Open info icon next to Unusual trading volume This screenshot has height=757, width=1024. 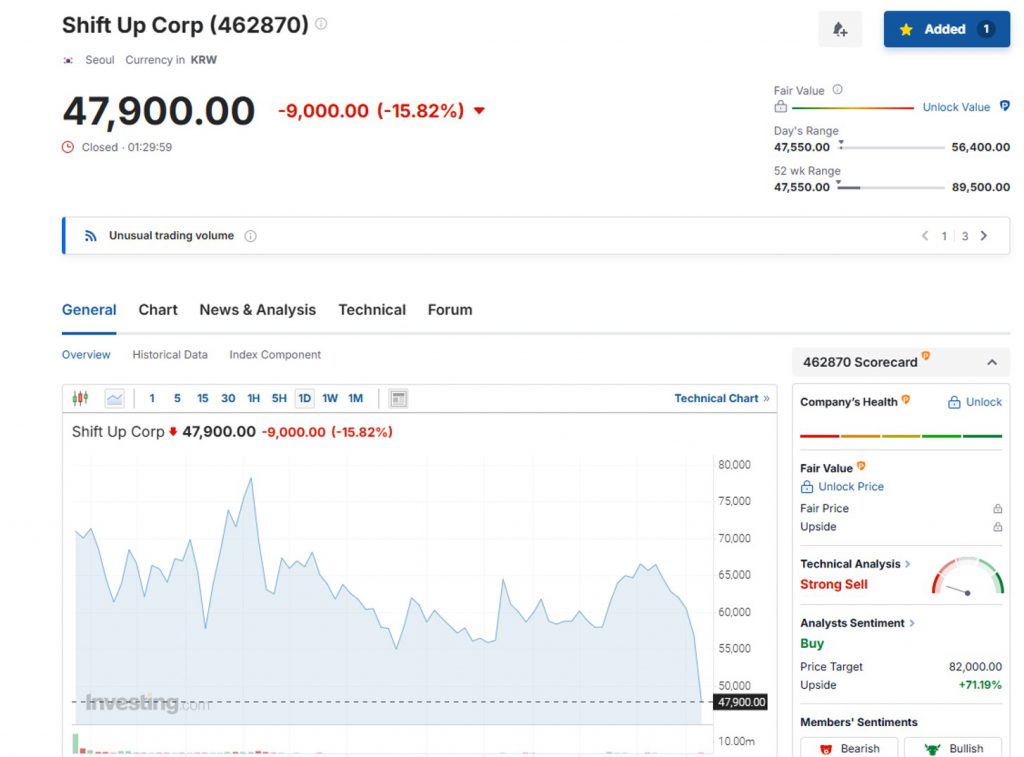pos(250,236)
